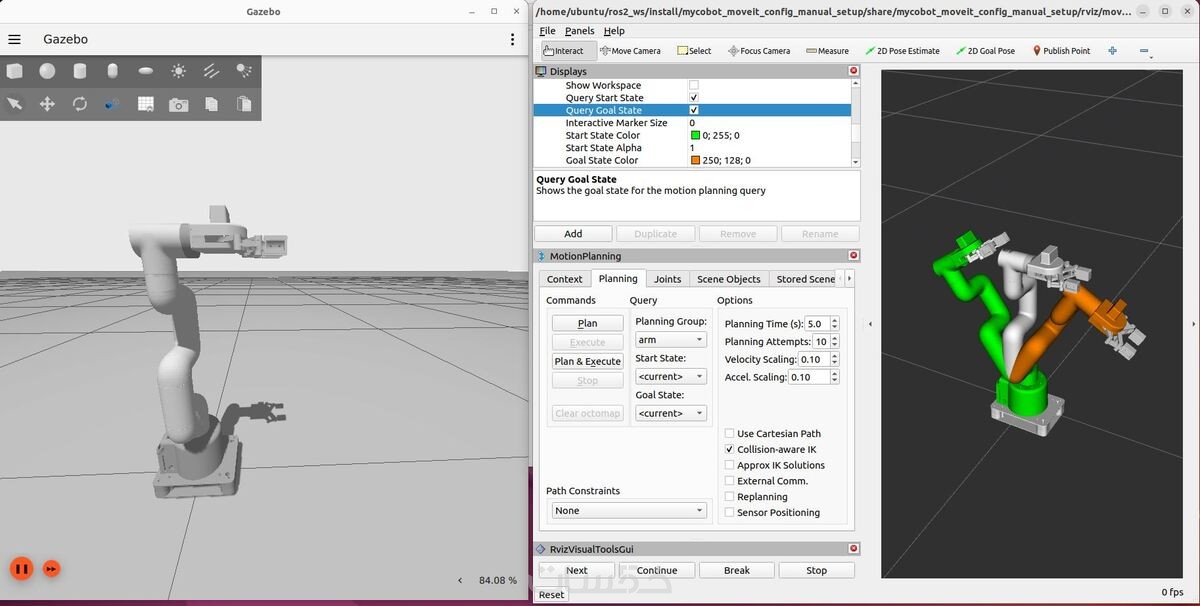
Task: Activate the Measure tool in RViz
Action: click(827, 51)
